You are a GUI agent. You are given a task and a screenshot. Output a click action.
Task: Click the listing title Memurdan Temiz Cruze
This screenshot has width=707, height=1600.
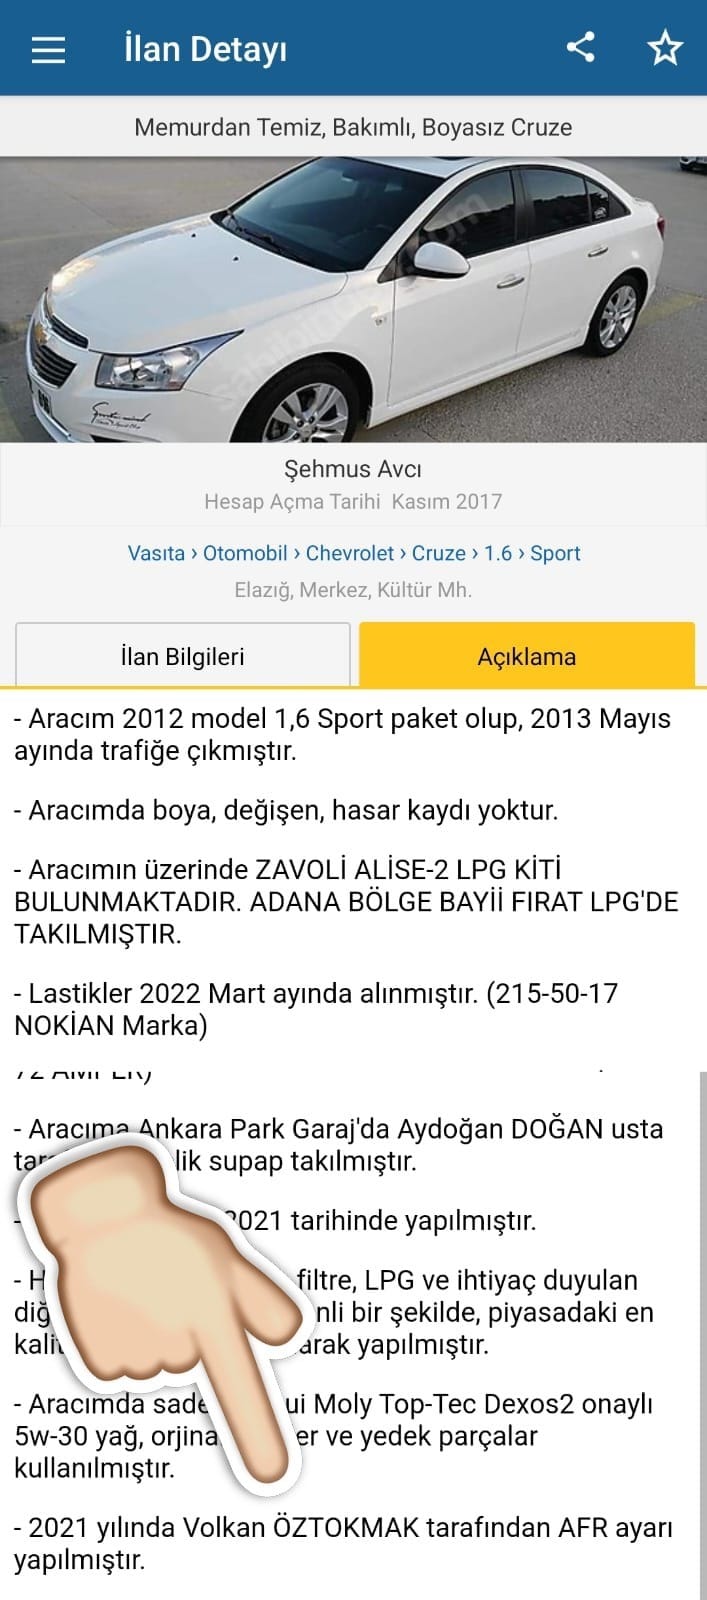click(353, 127)
